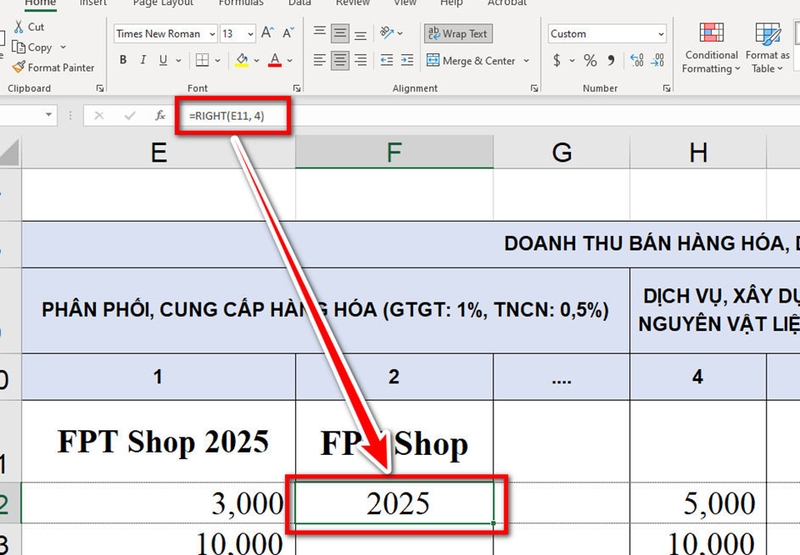The height and width of the screenshot is (555, 800).
Task: Click cell containing FPT Shop 2025
Action: [159, 441]
